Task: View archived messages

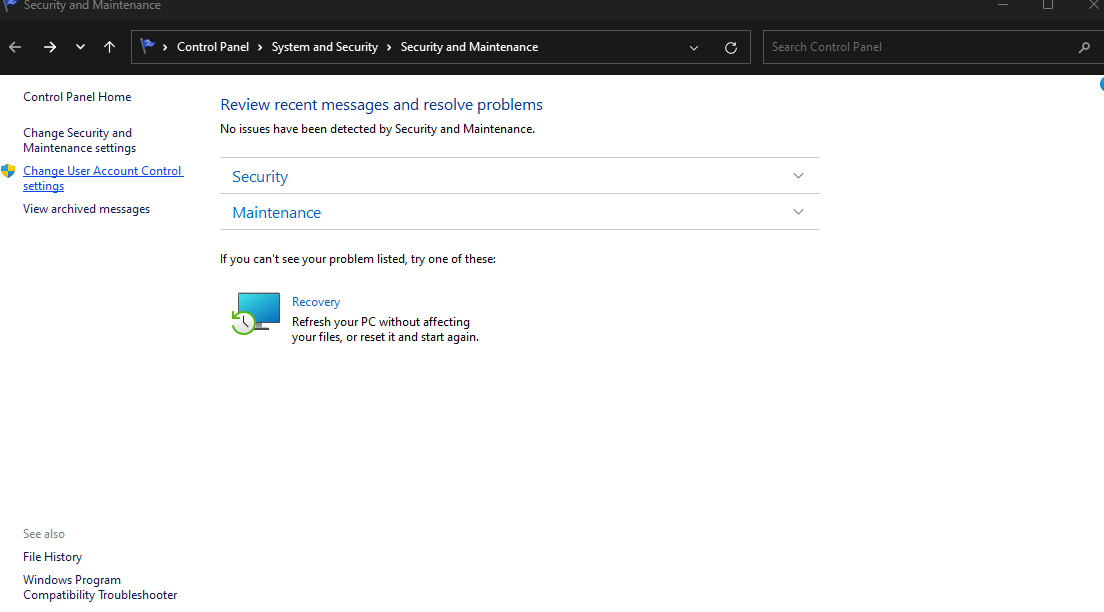Action: (x=86, y=209)
